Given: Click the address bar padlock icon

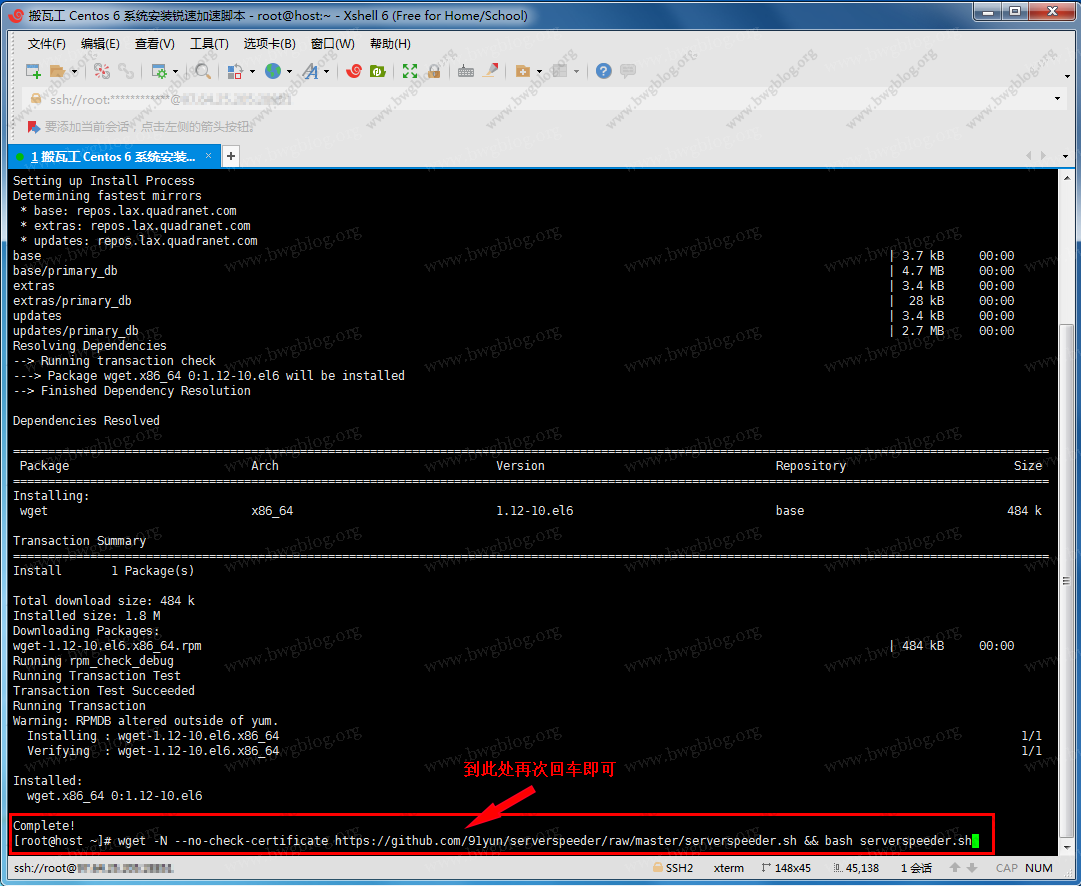Looking at the screenshot, I should [36, 99].
